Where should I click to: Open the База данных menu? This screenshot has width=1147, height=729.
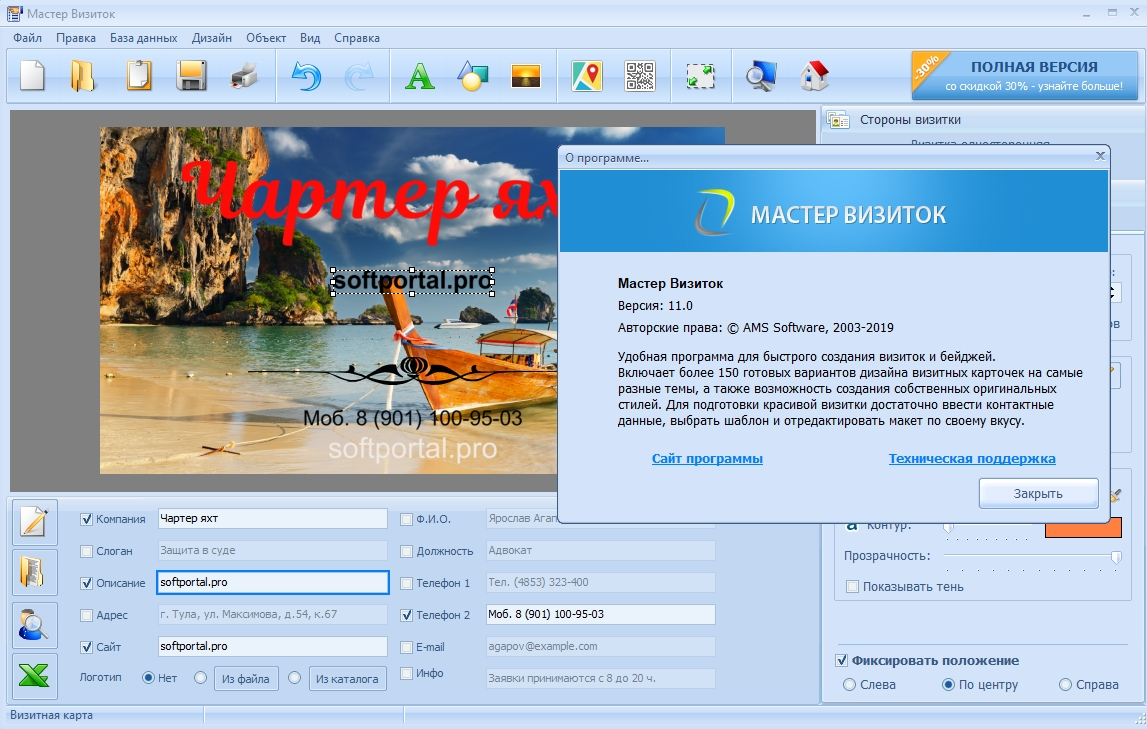[x=143, y=38]
